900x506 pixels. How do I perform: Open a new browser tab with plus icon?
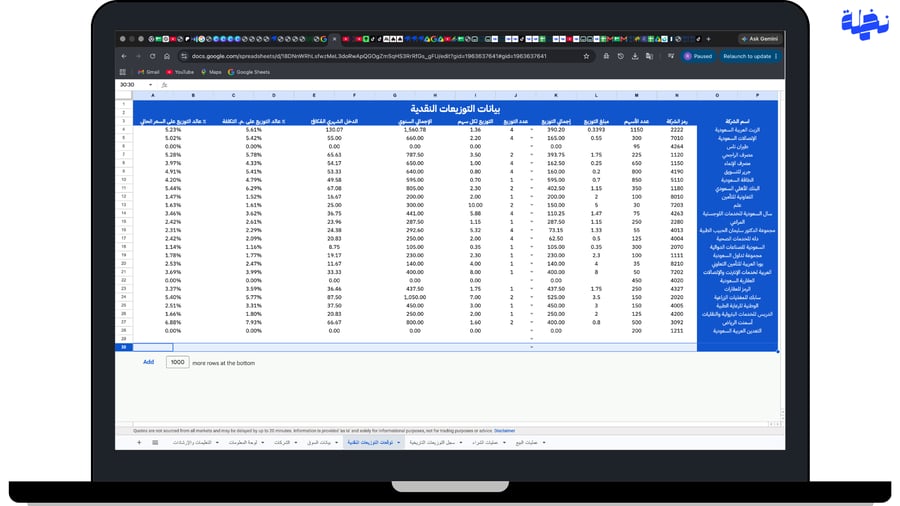coord(708,39)
